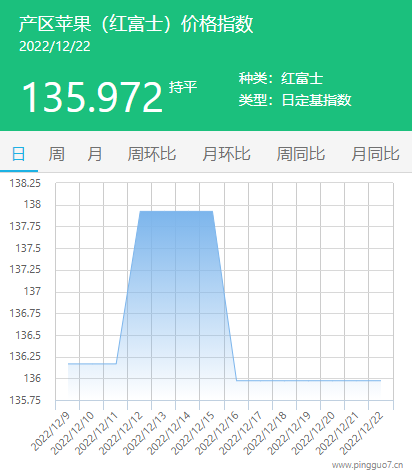Click the 种类：红富士 label
The height and width of the screenshot is (475, 412).
click(x=281, y=79)
